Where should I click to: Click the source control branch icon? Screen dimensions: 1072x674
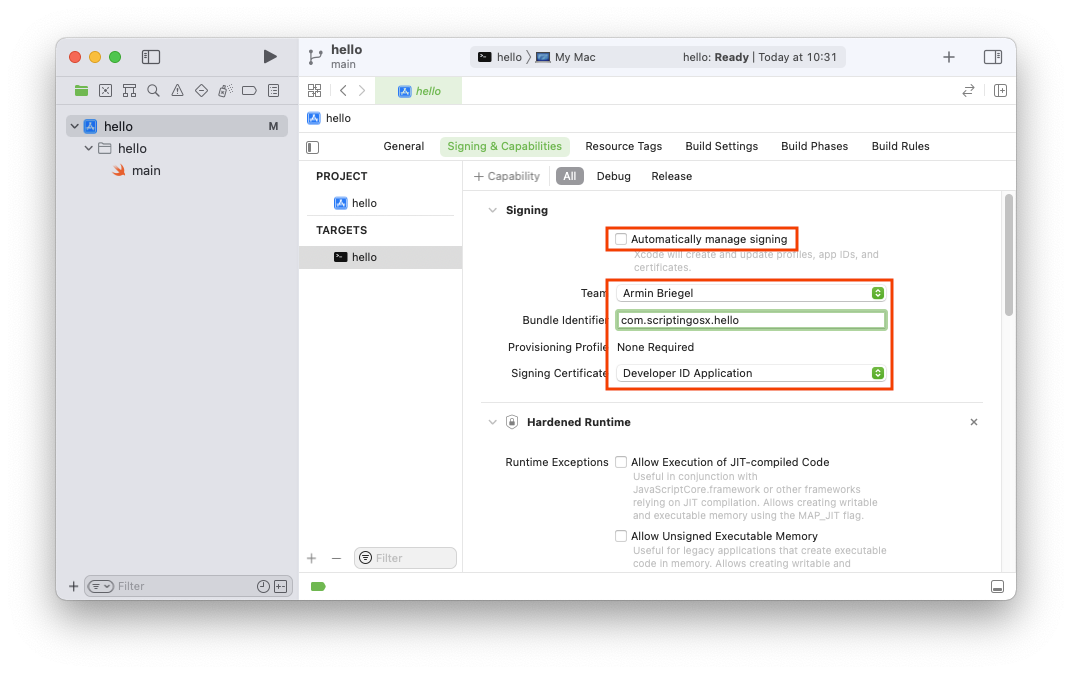[315, 57]
